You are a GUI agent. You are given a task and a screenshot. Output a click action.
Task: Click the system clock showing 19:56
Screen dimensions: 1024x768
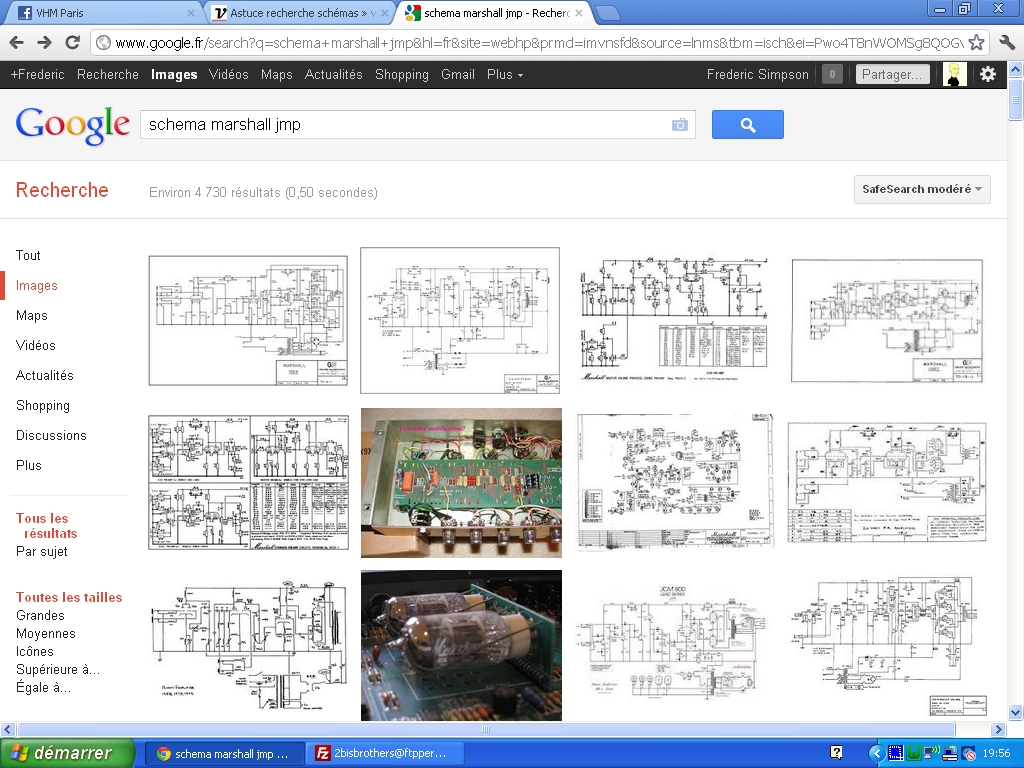(996, 754)
